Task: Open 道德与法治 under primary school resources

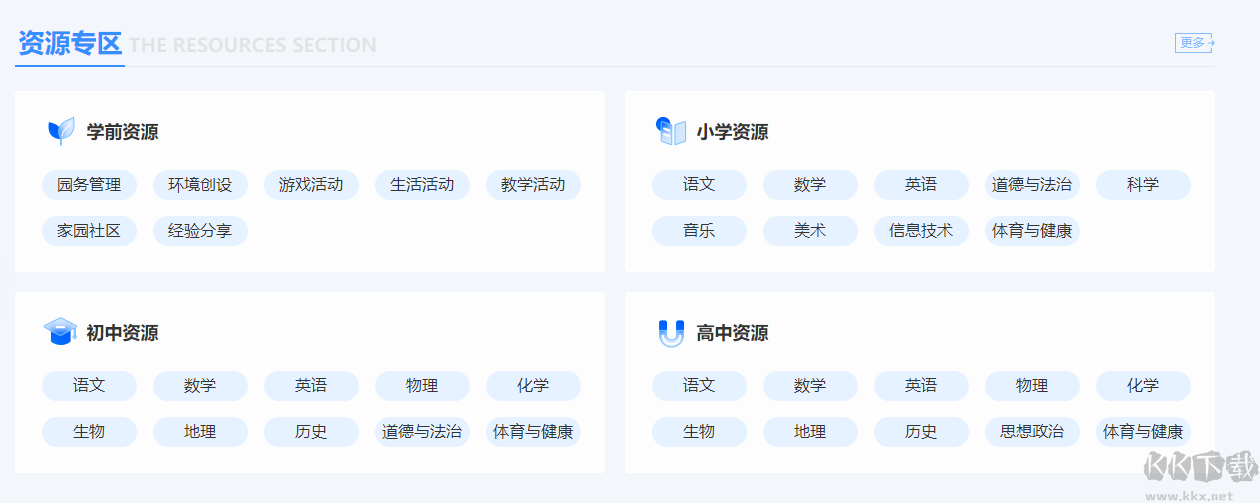Action: [1032, 185]
